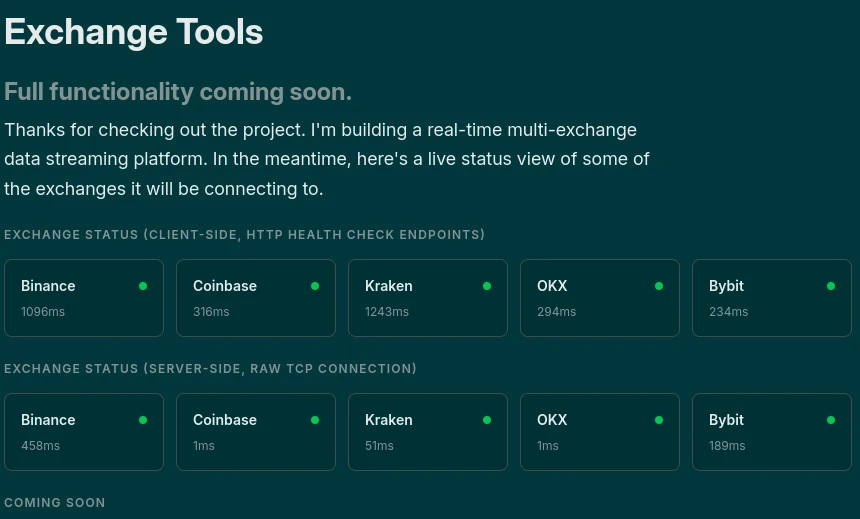Click the 458ms latency value
The height and width of the screenshot is (519, 860).
(x=41, y=445)
